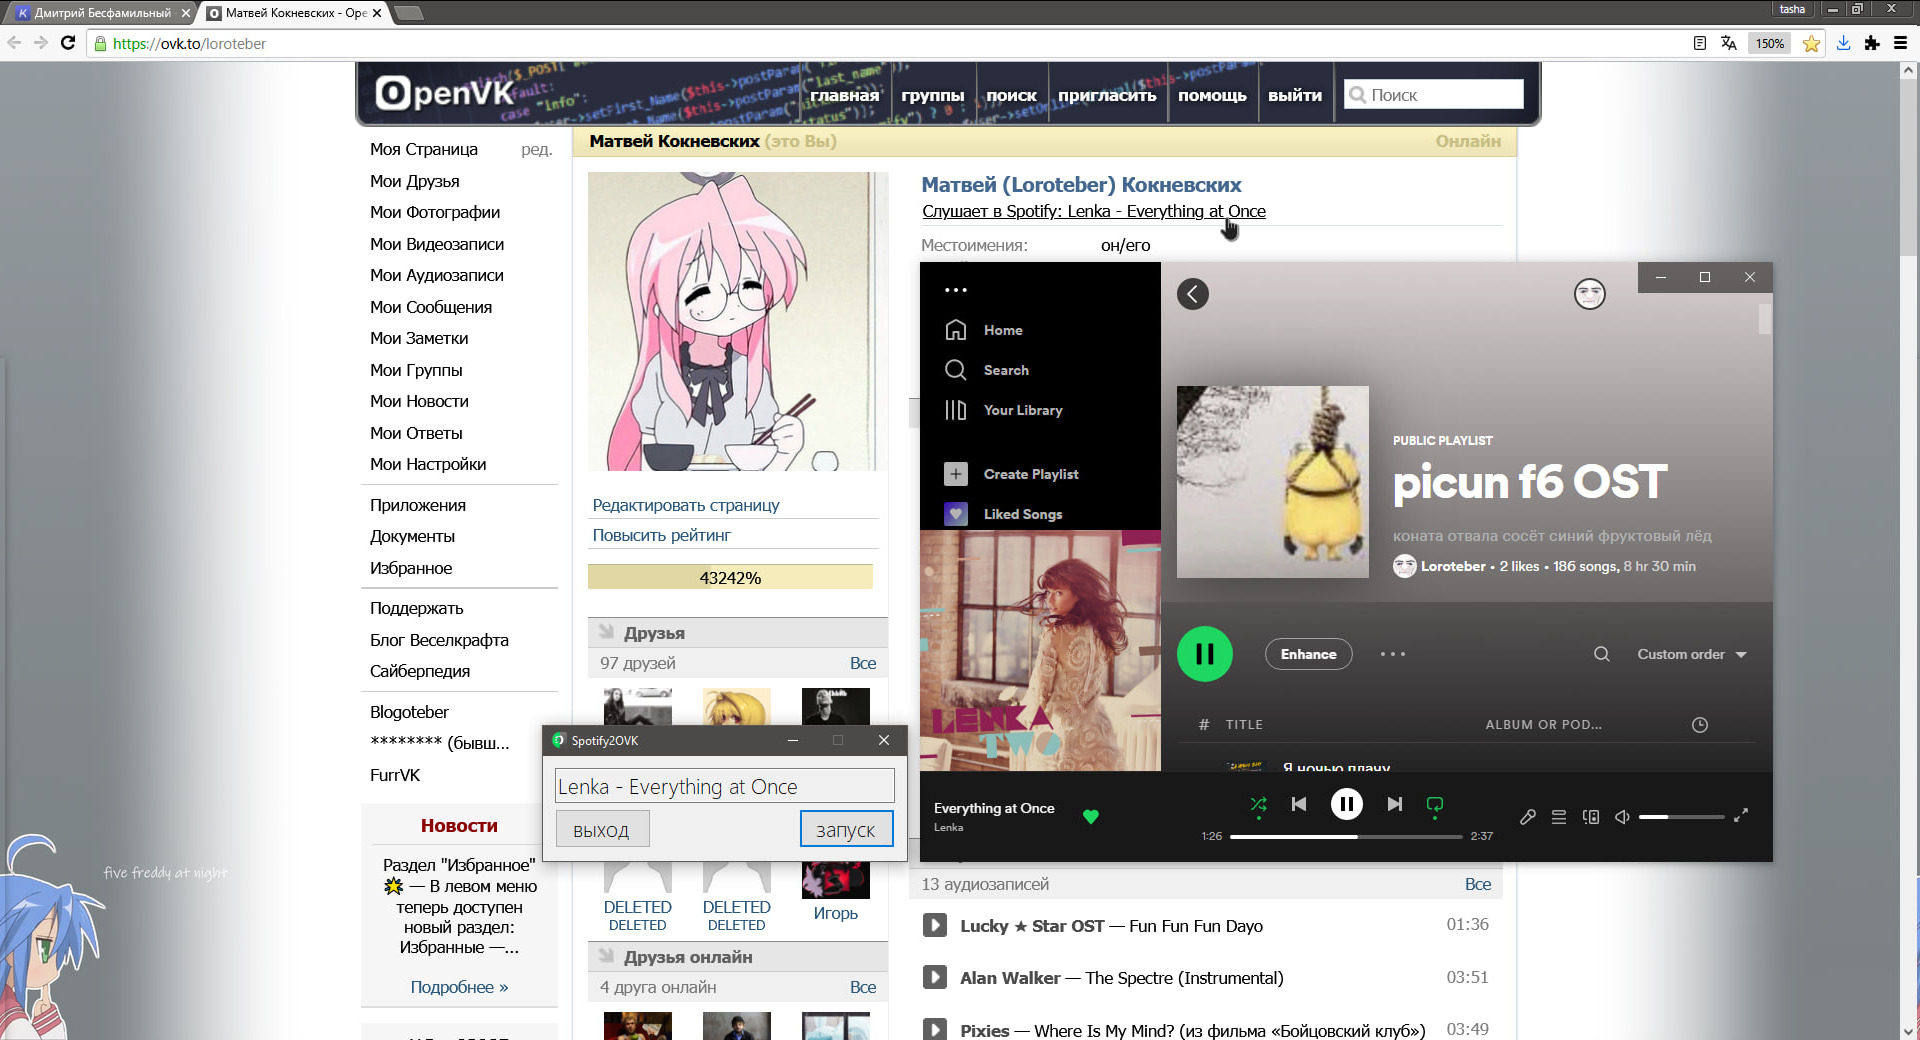
Task: Open главная in the OpenVK header
Action: (x=844, y=95)
